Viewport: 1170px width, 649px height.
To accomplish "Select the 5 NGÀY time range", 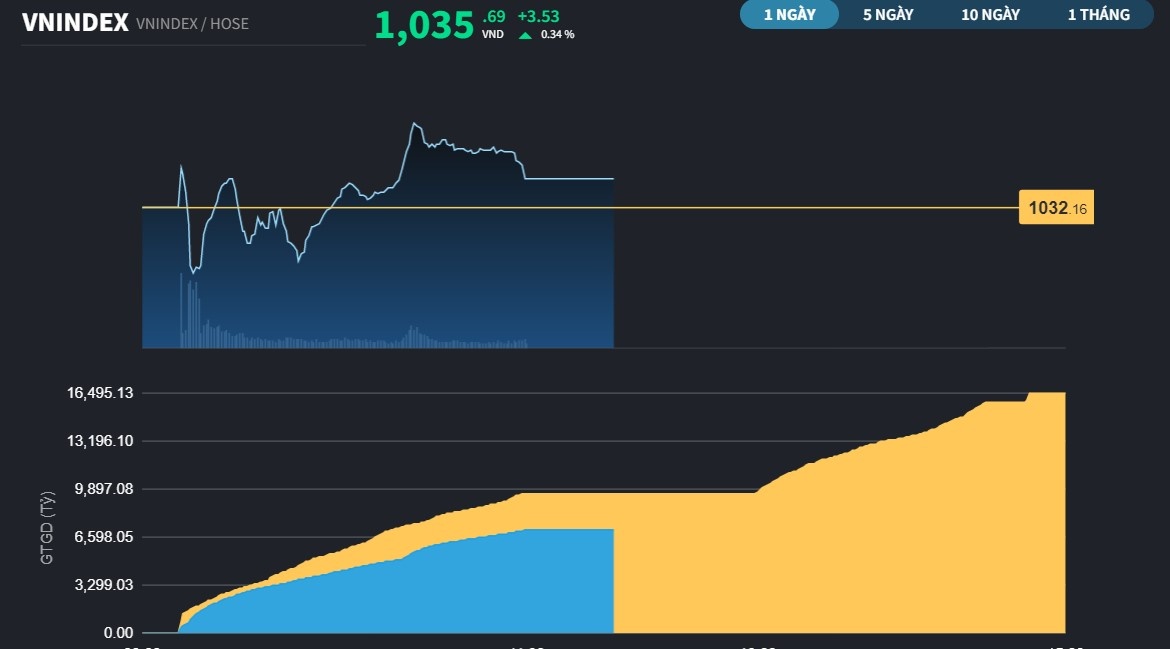I will click(x=886, y=14).
